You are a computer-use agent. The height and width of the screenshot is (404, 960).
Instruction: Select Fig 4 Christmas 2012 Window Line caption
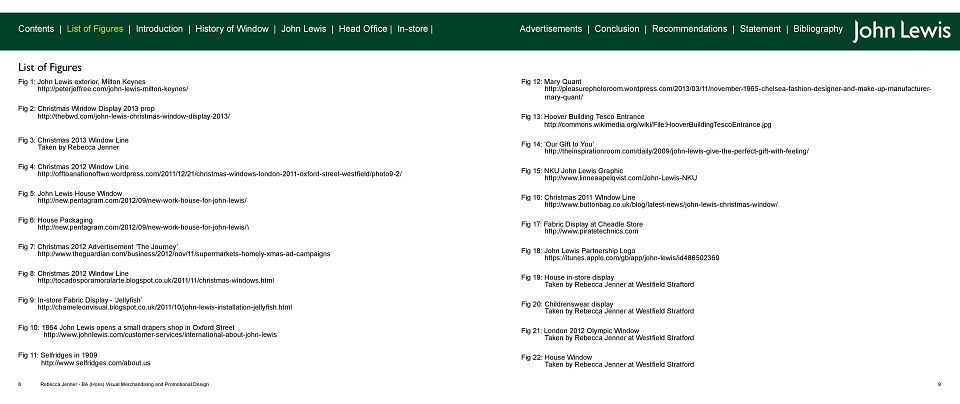pos(73,166)
